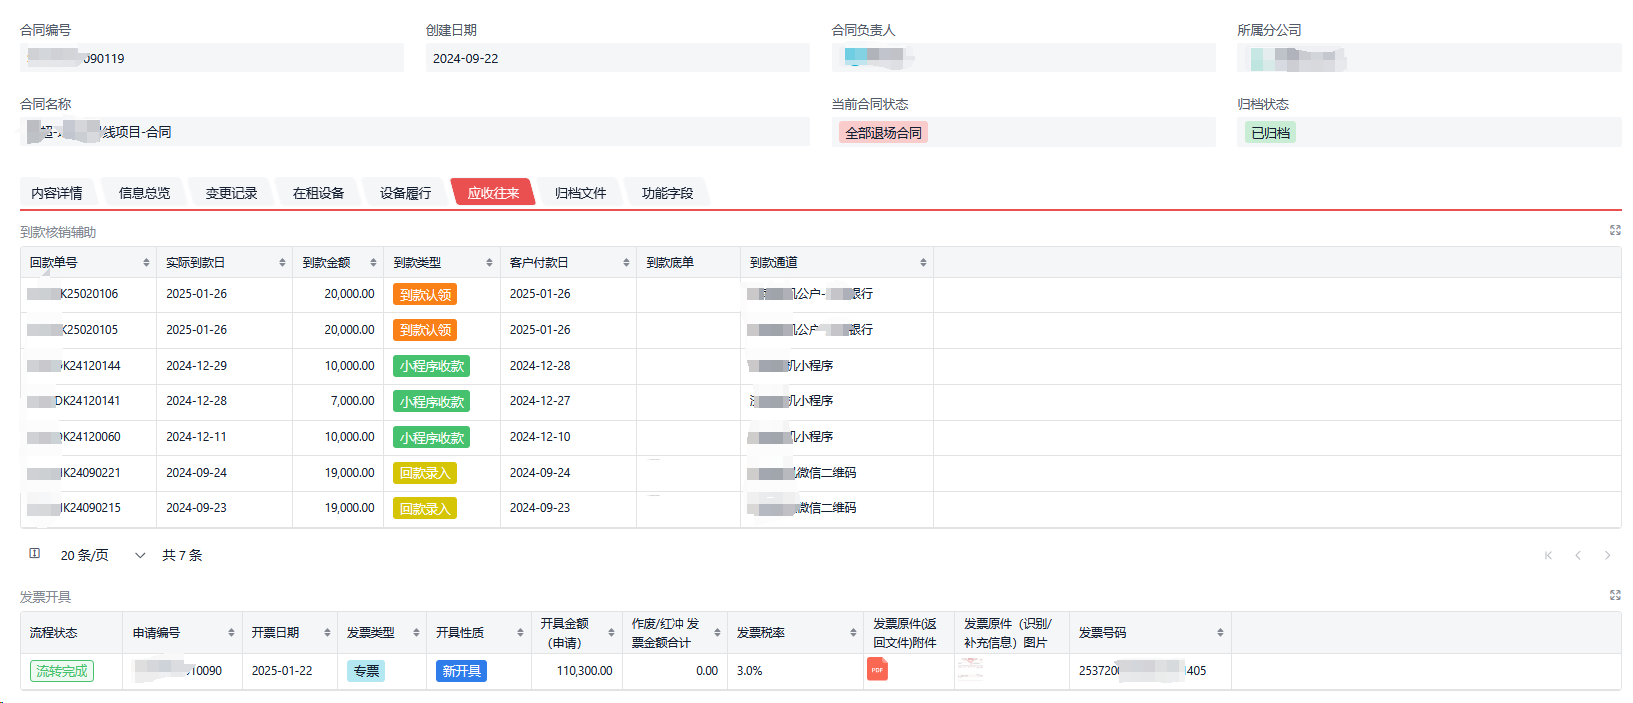
Task: Sort by 实际到款日 column arrows
Action: tap(282, 263)
